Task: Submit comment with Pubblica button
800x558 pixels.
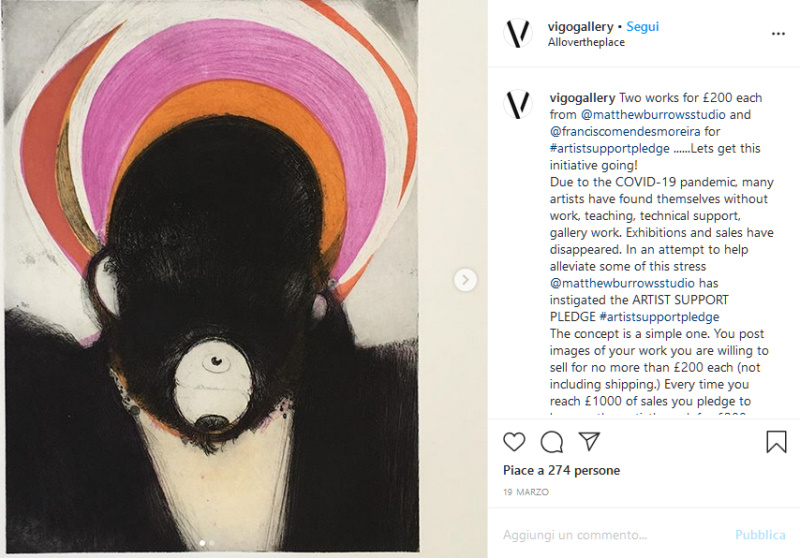Action: [760, 535]
